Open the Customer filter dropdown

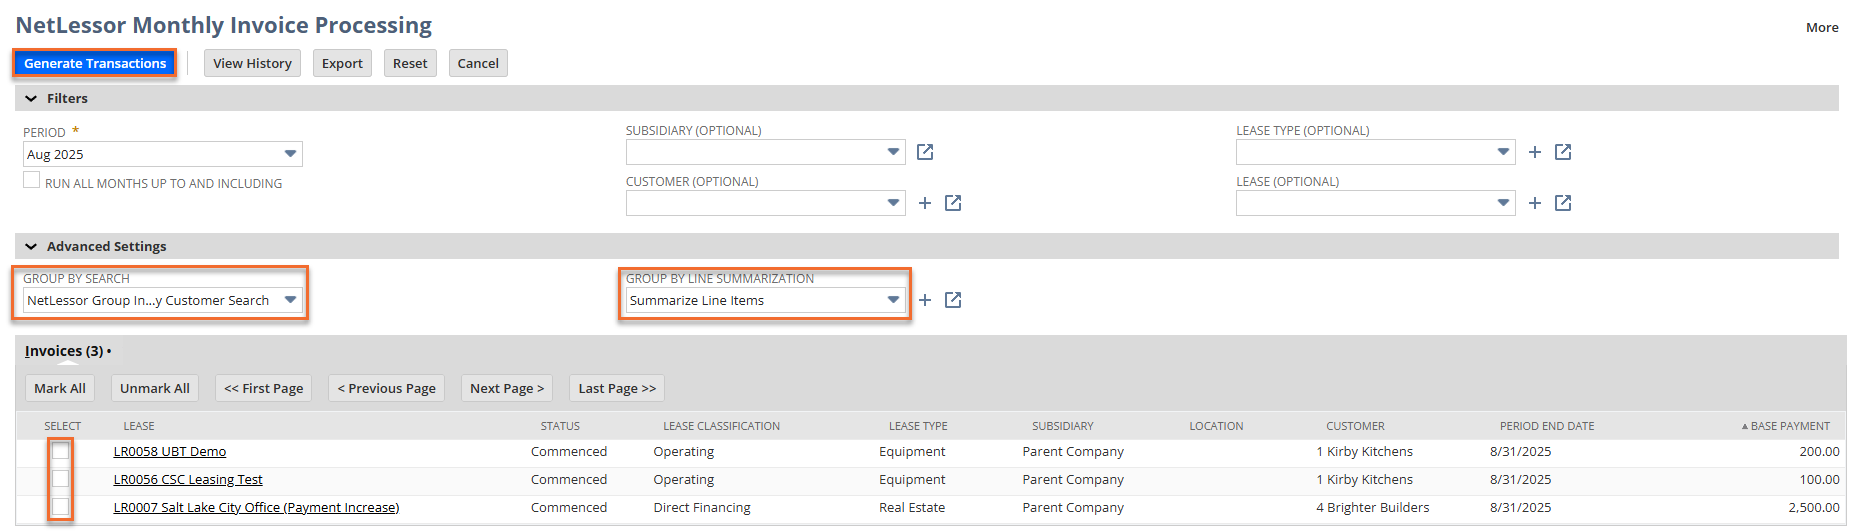pyautogui.click(x=766, y=203)
